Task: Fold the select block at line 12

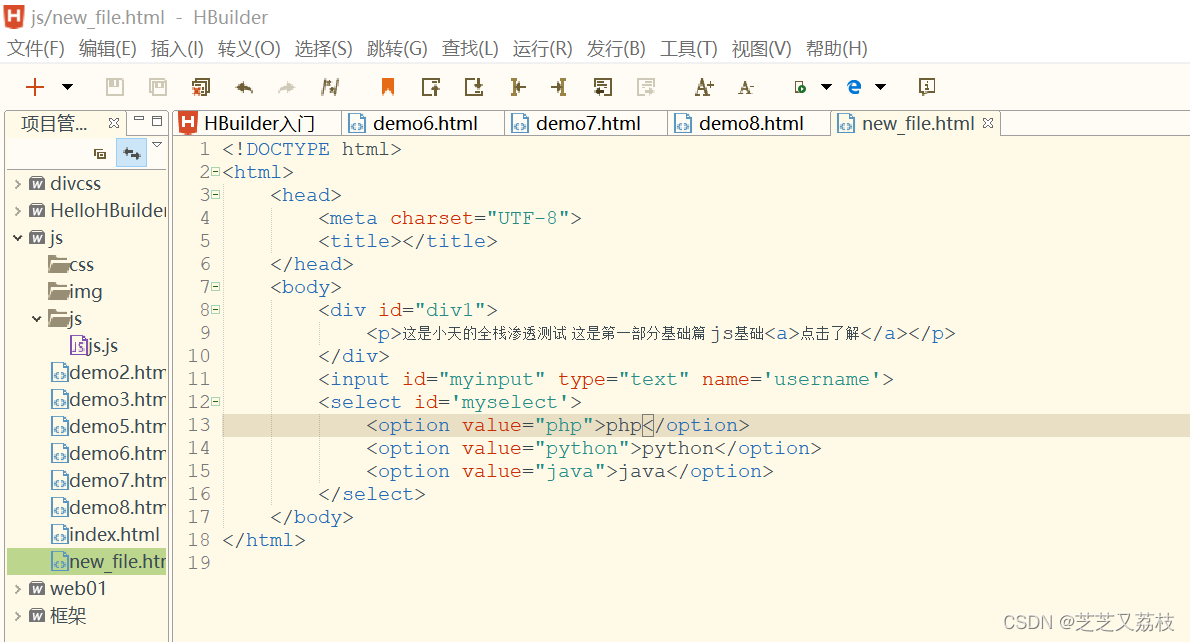Action: pos(216,401)
